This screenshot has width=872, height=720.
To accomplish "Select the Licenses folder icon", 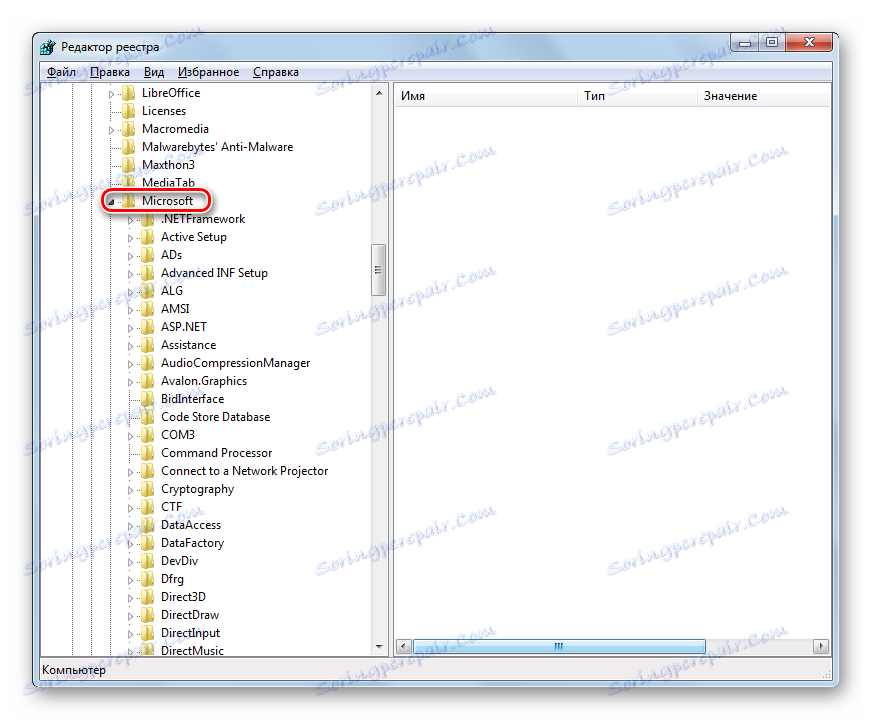I will tap(128, 111).
